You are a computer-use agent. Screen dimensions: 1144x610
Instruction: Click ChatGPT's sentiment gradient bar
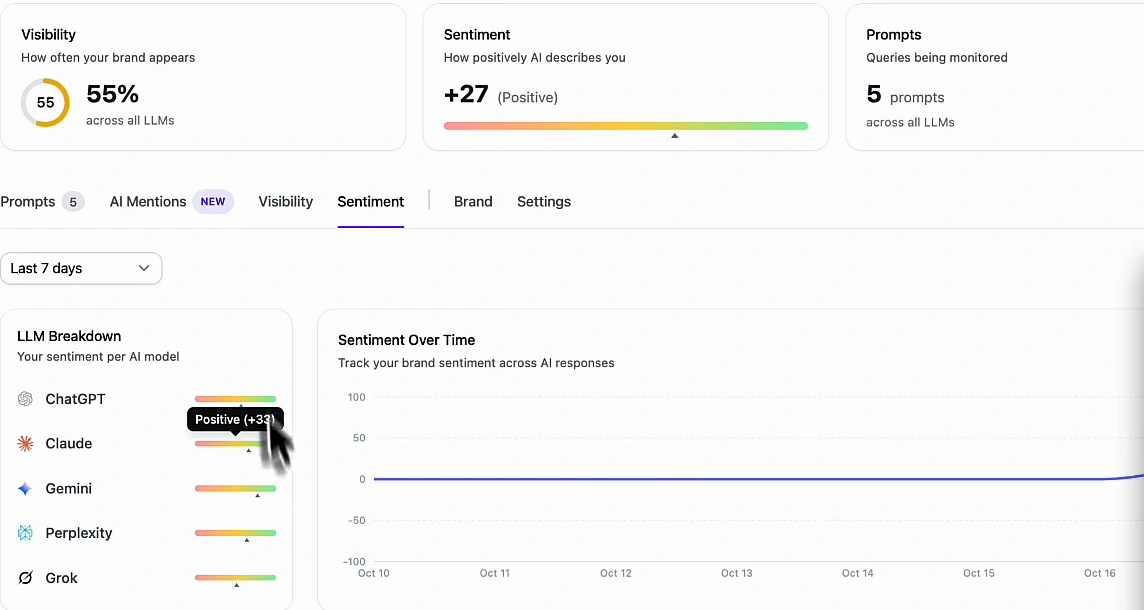(235, 399)
